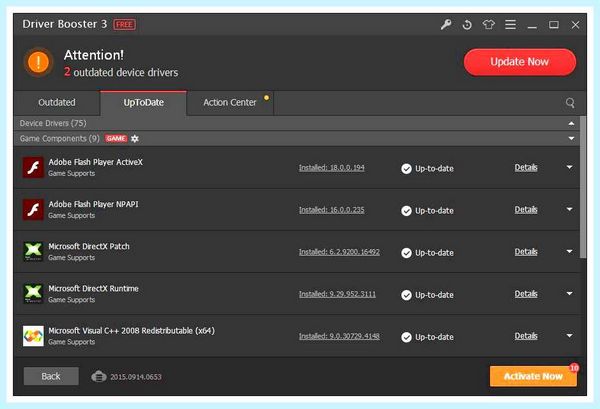Open dropdown arrow for Flash Player NPAPI
Image resolution: width=600 pixels, height=409 pixels.
click(x=569, y=210)
